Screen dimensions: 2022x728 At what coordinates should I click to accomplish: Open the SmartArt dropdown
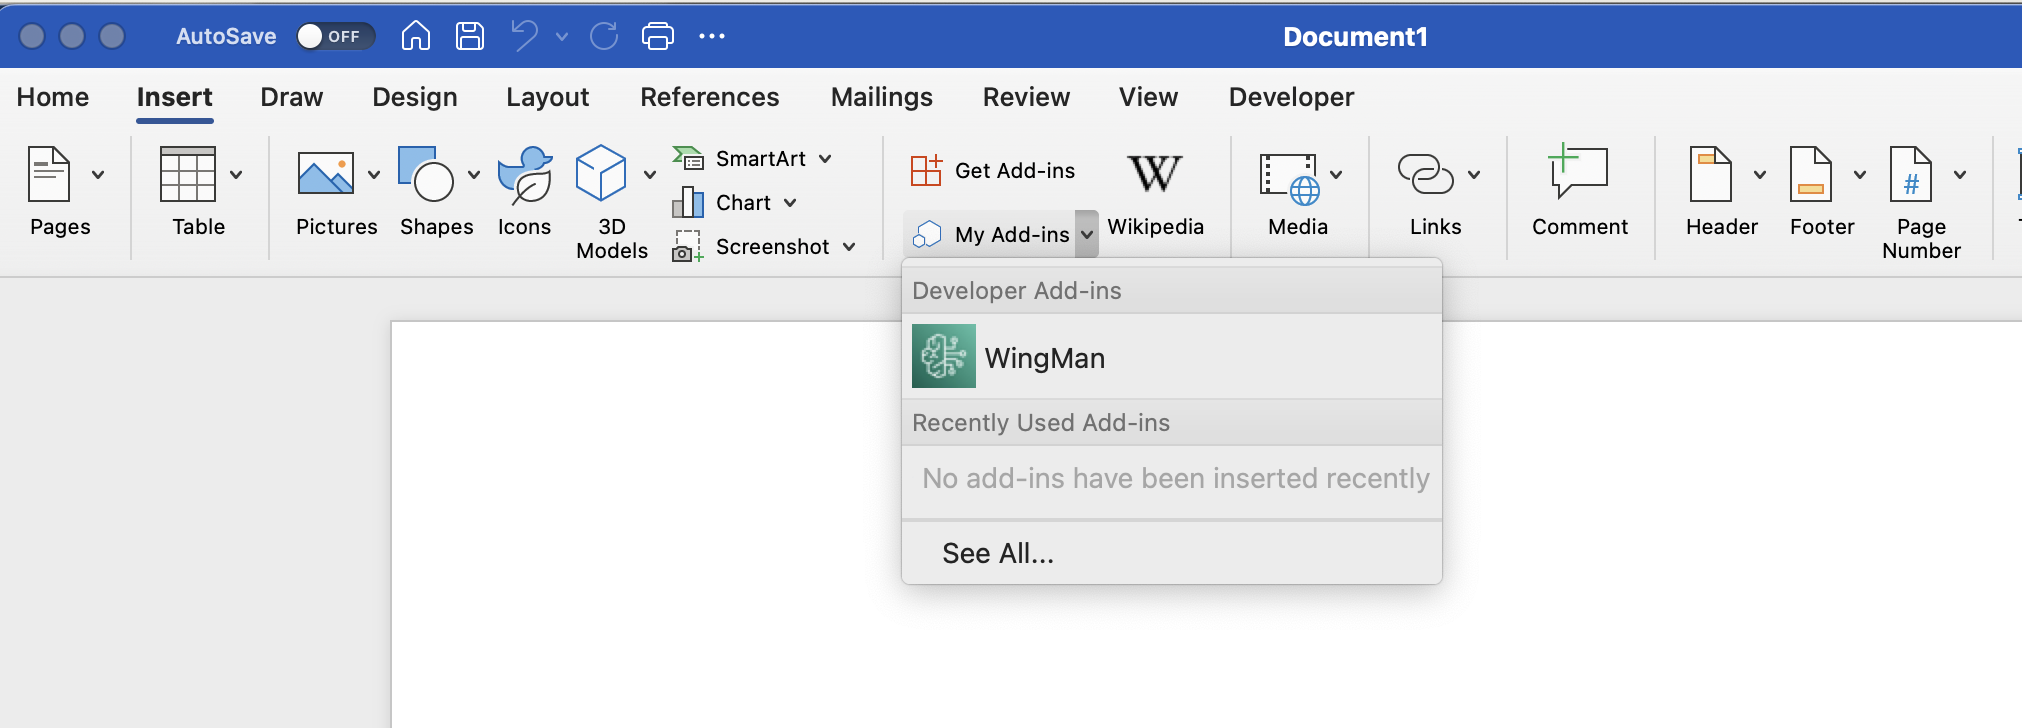(825, 159)
